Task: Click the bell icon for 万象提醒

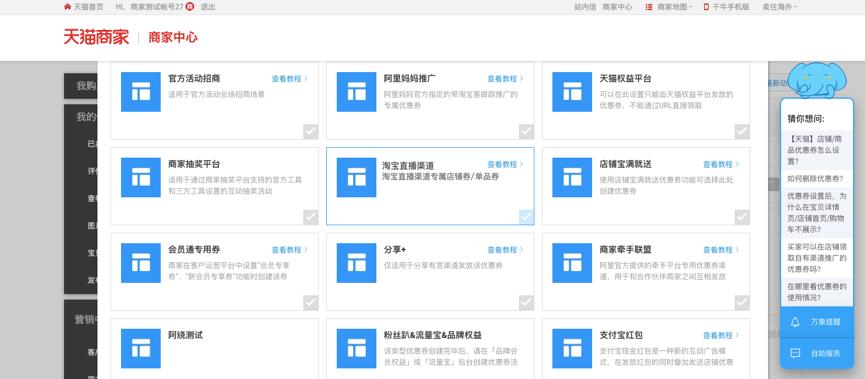Action: coord(795,322)
